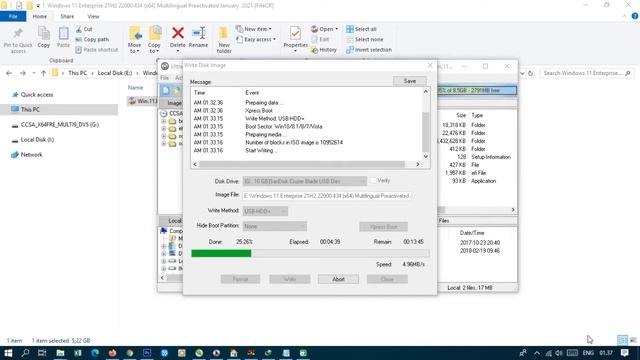Click the taskbar search magnifier
640x360 pixels.
[x=25, y=353]
